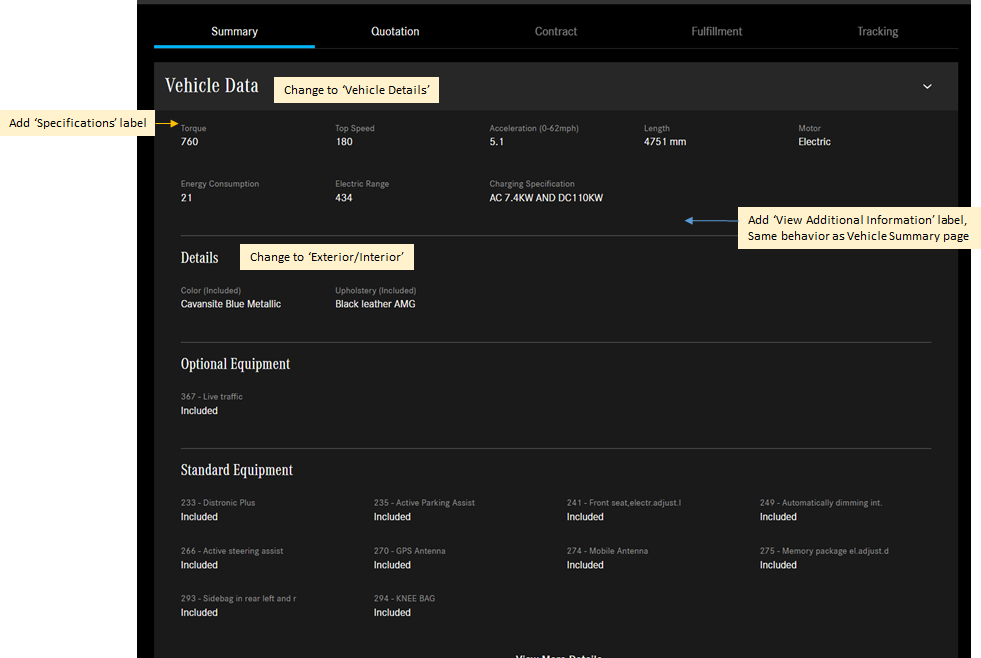Viewport: 981px width, 658px height.
Task: Click Included under 241 - Front seat item
Action: click(x=585, y=517)
